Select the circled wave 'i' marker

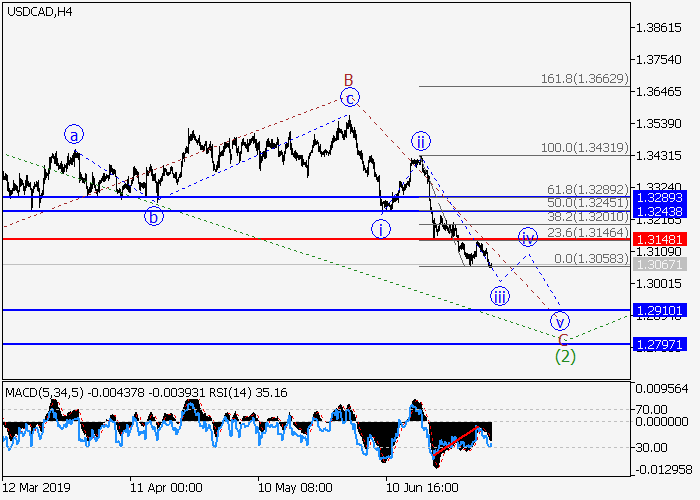click(x=381, y=229)
